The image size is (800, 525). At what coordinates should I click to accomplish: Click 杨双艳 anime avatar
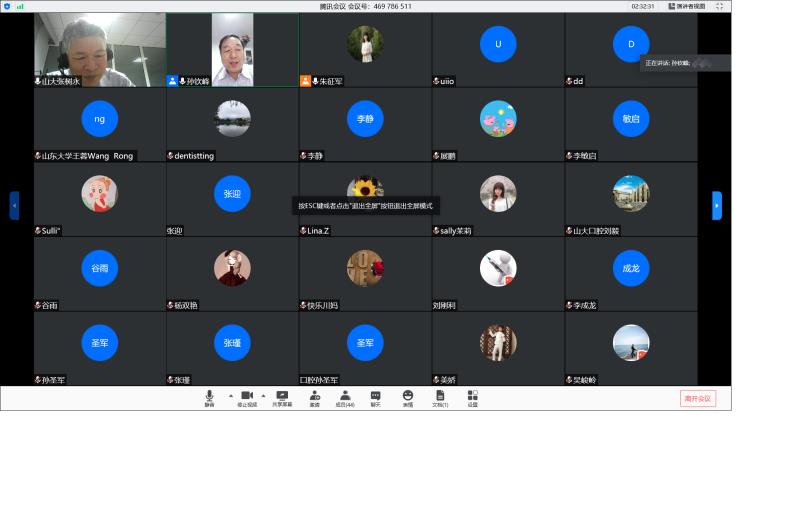point(233,268)
